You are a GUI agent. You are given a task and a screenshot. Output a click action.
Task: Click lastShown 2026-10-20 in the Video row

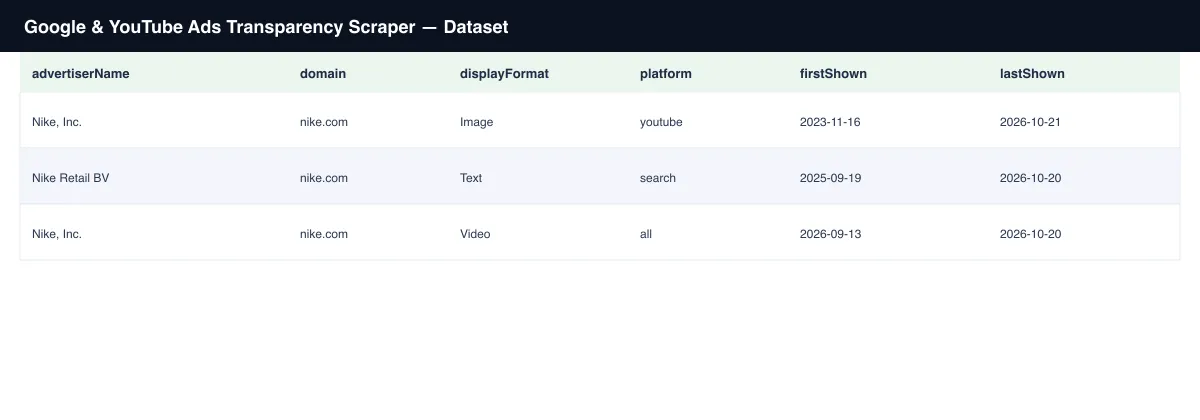point(1030,234)
